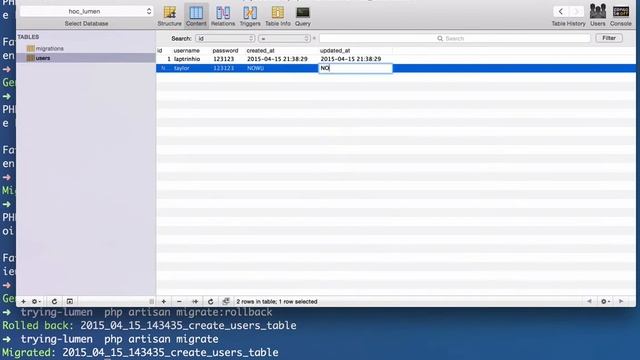This screenshot has height=360, width=640.
Task: Sort by the created_at column header
Action: [260, 51]
